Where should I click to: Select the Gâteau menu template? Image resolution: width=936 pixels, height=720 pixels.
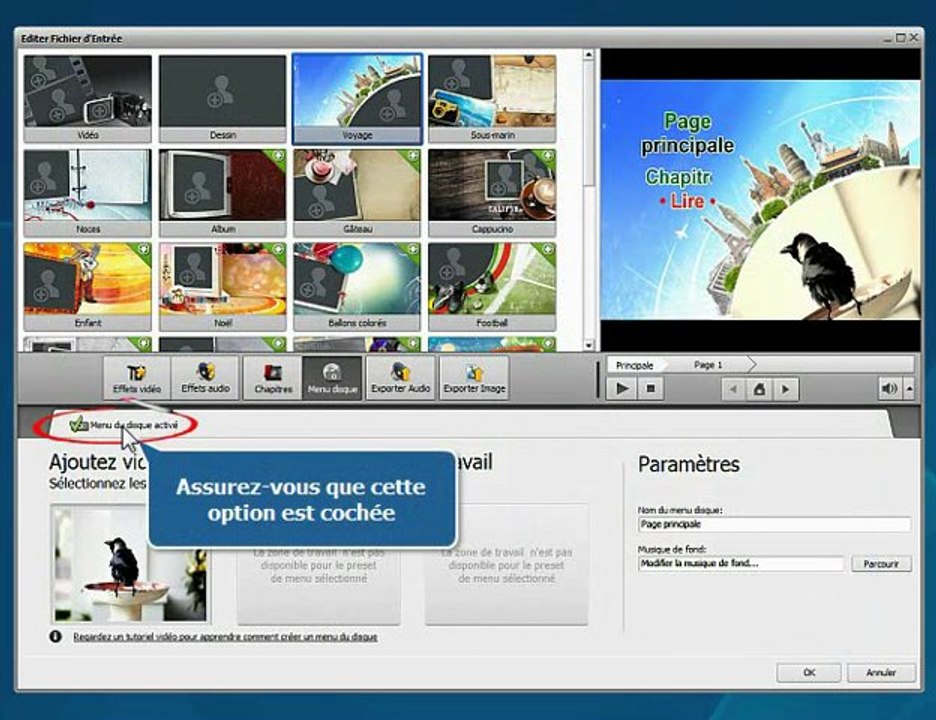point(357,192)
